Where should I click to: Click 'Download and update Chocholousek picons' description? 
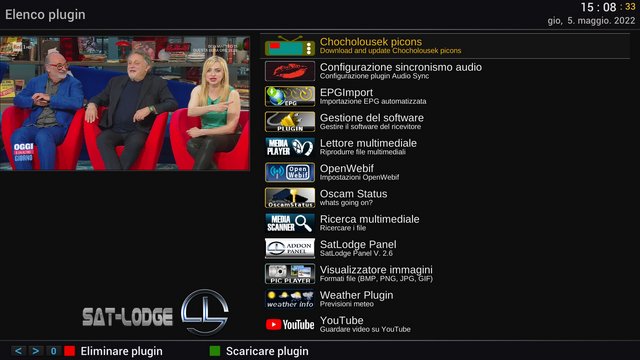tap(390, 51)
